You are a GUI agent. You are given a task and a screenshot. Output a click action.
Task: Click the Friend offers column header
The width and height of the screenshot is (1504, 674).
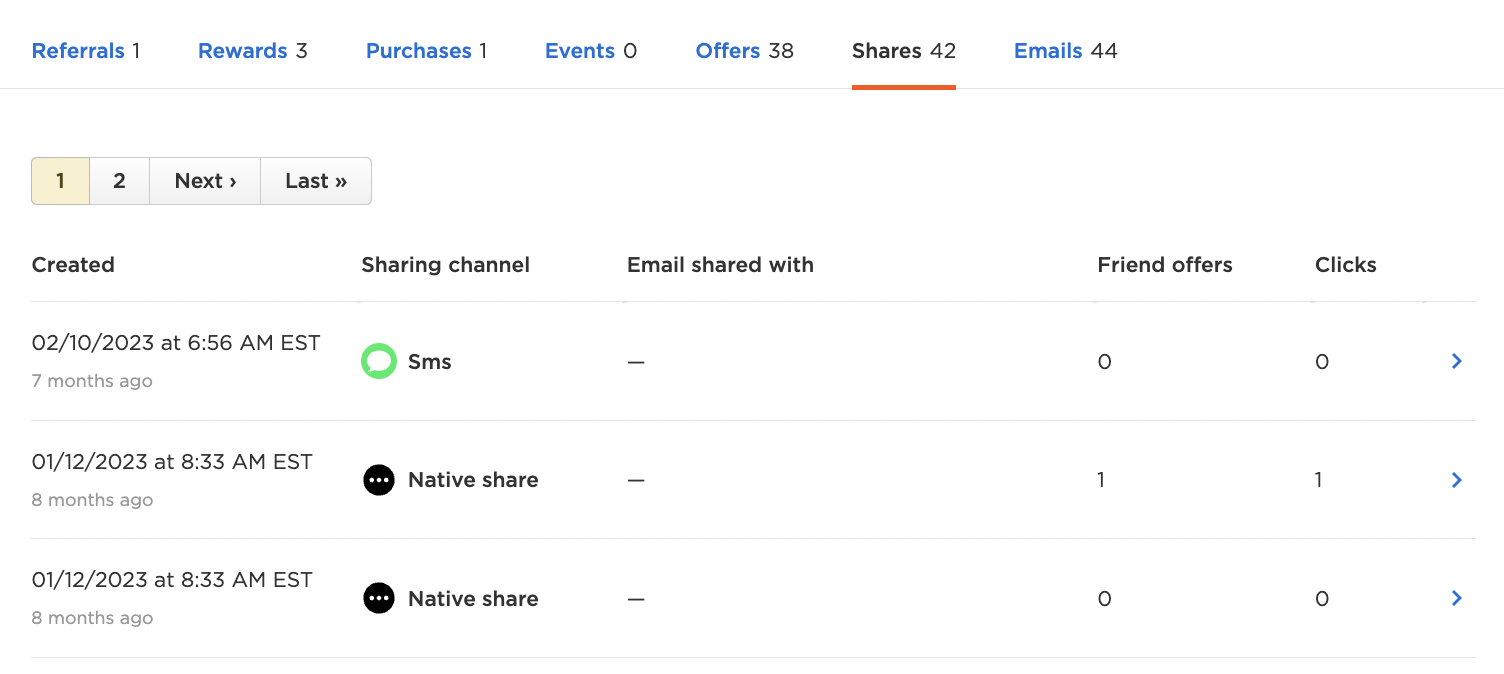click(x=1164, y=264)
